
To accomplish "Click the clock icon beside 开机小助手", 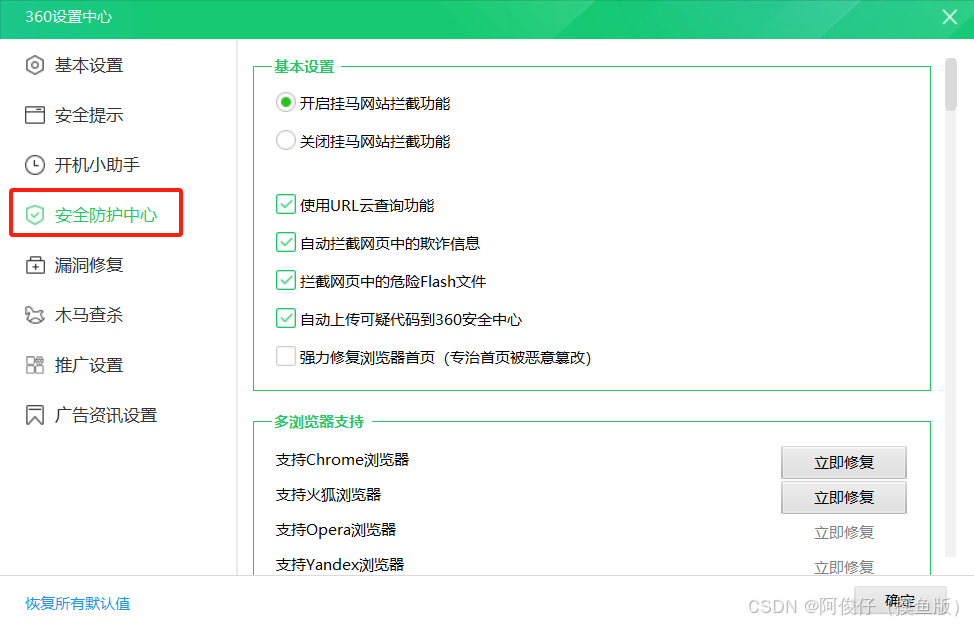I will click(35, 165).
